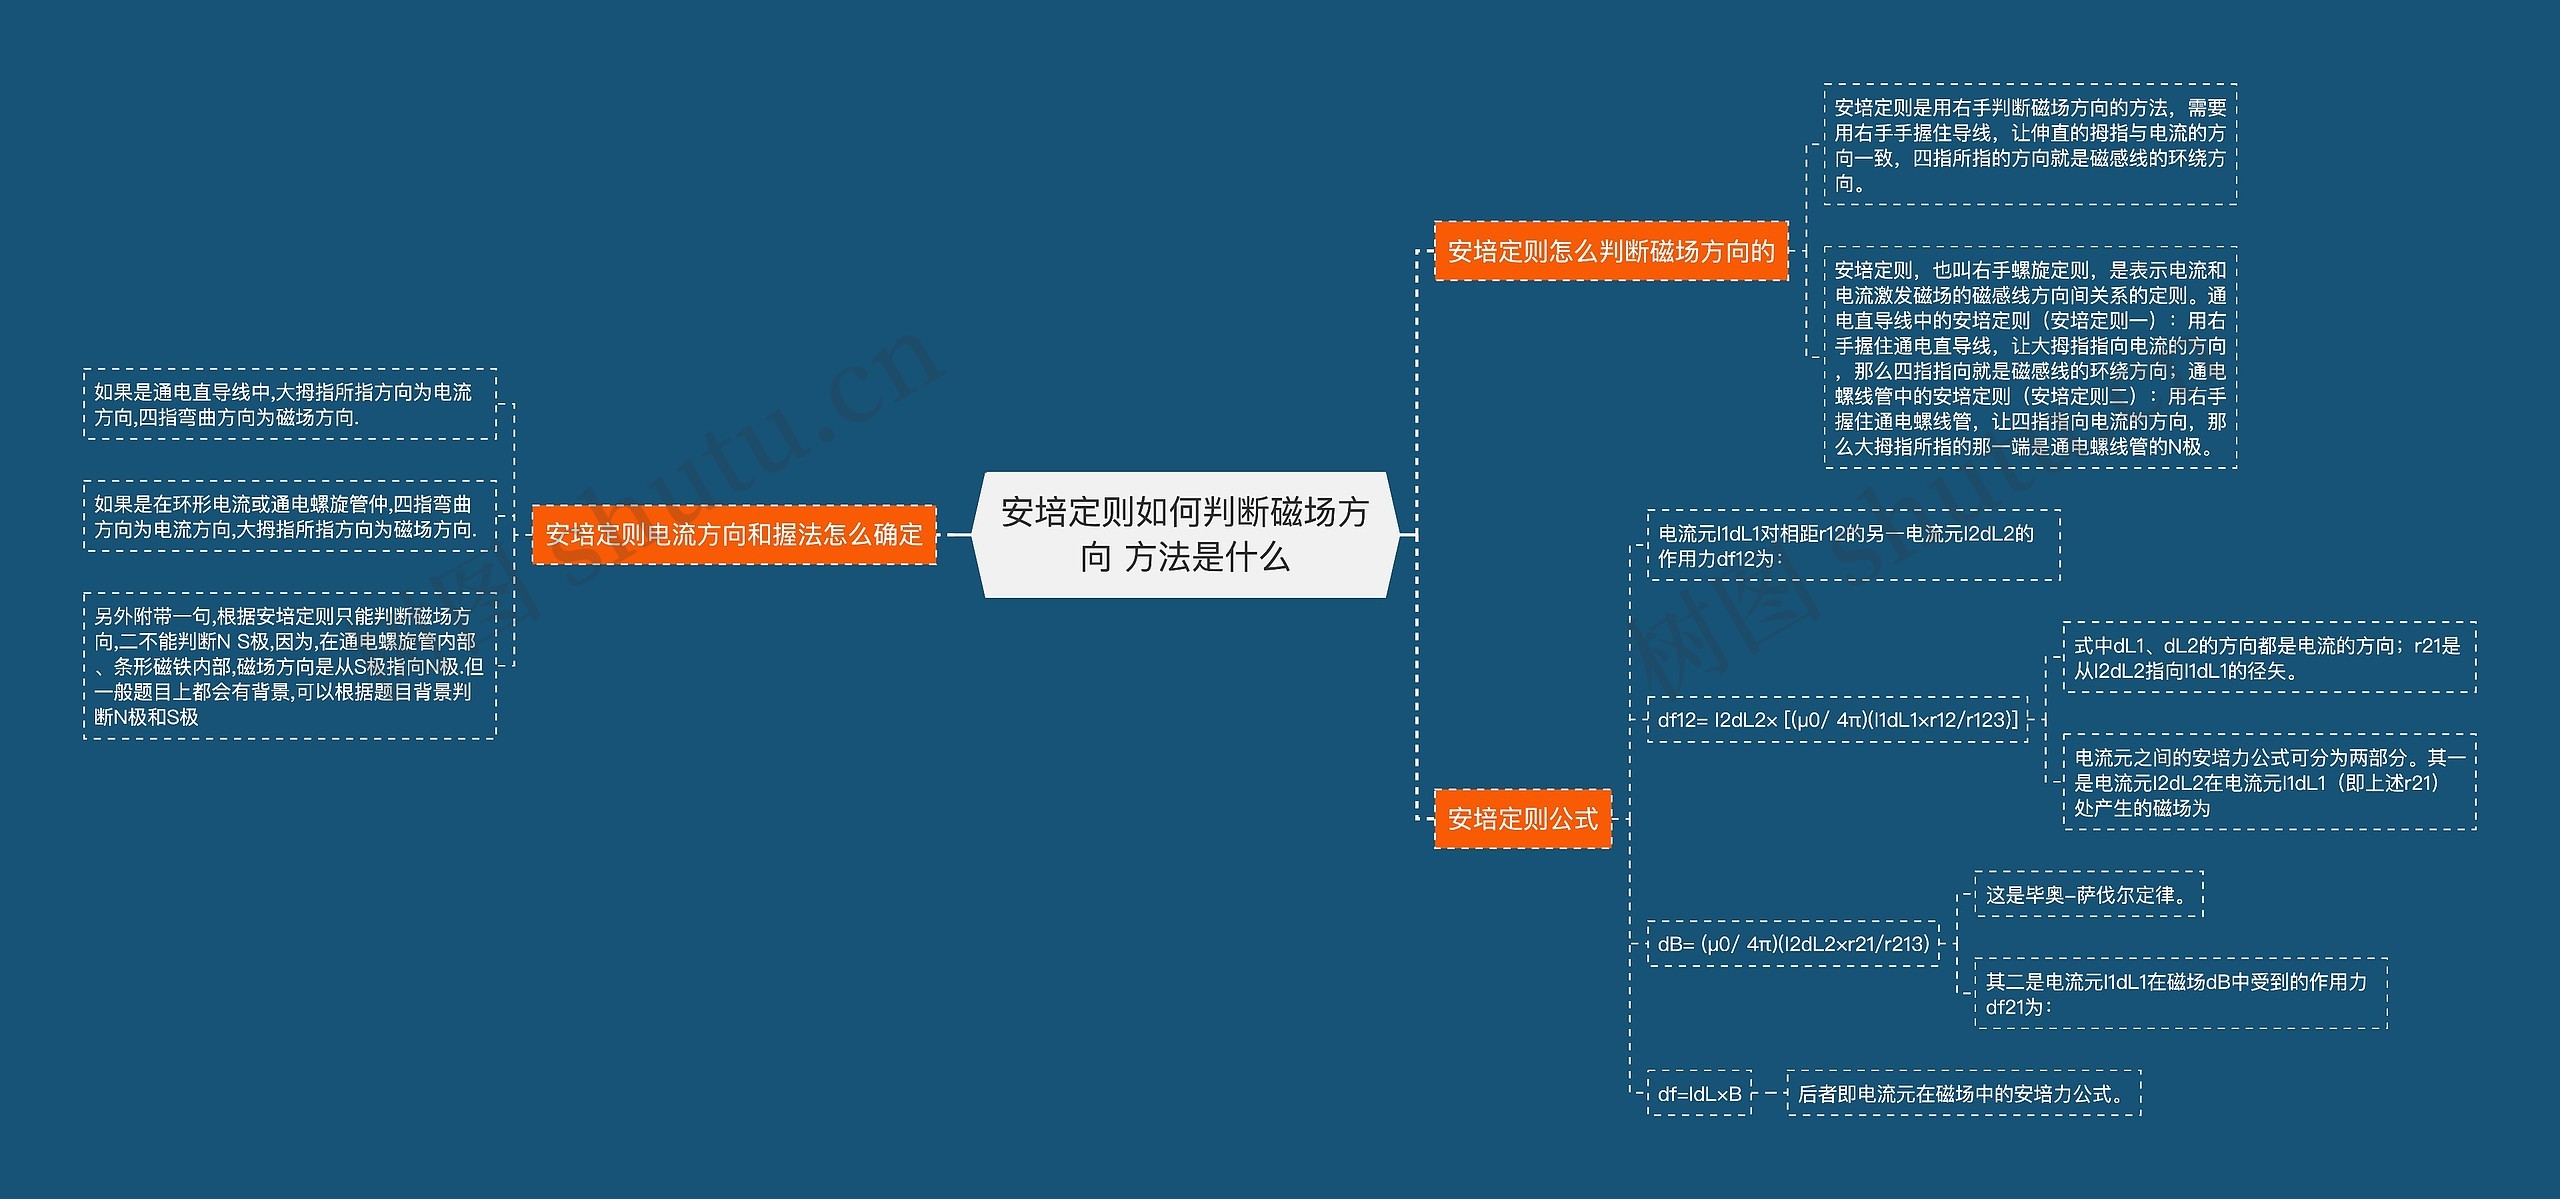Click the node 其二是电流元I1dL1在磁场dB中受到的作用力

click(2181, 993)
